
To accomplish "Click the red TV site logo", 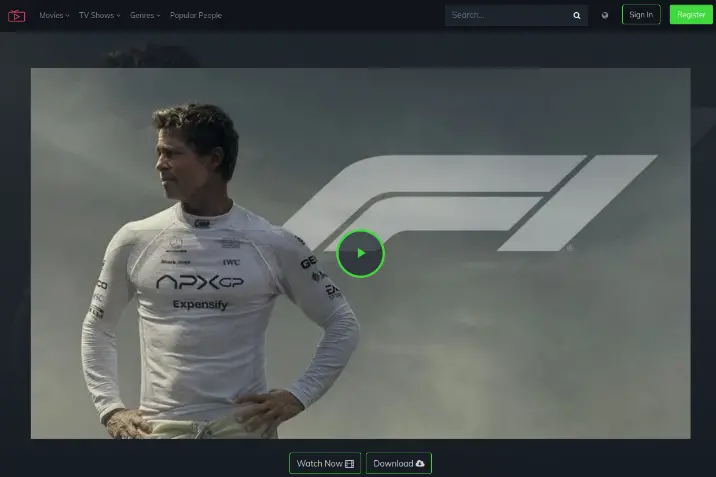I will pos(16,16).
